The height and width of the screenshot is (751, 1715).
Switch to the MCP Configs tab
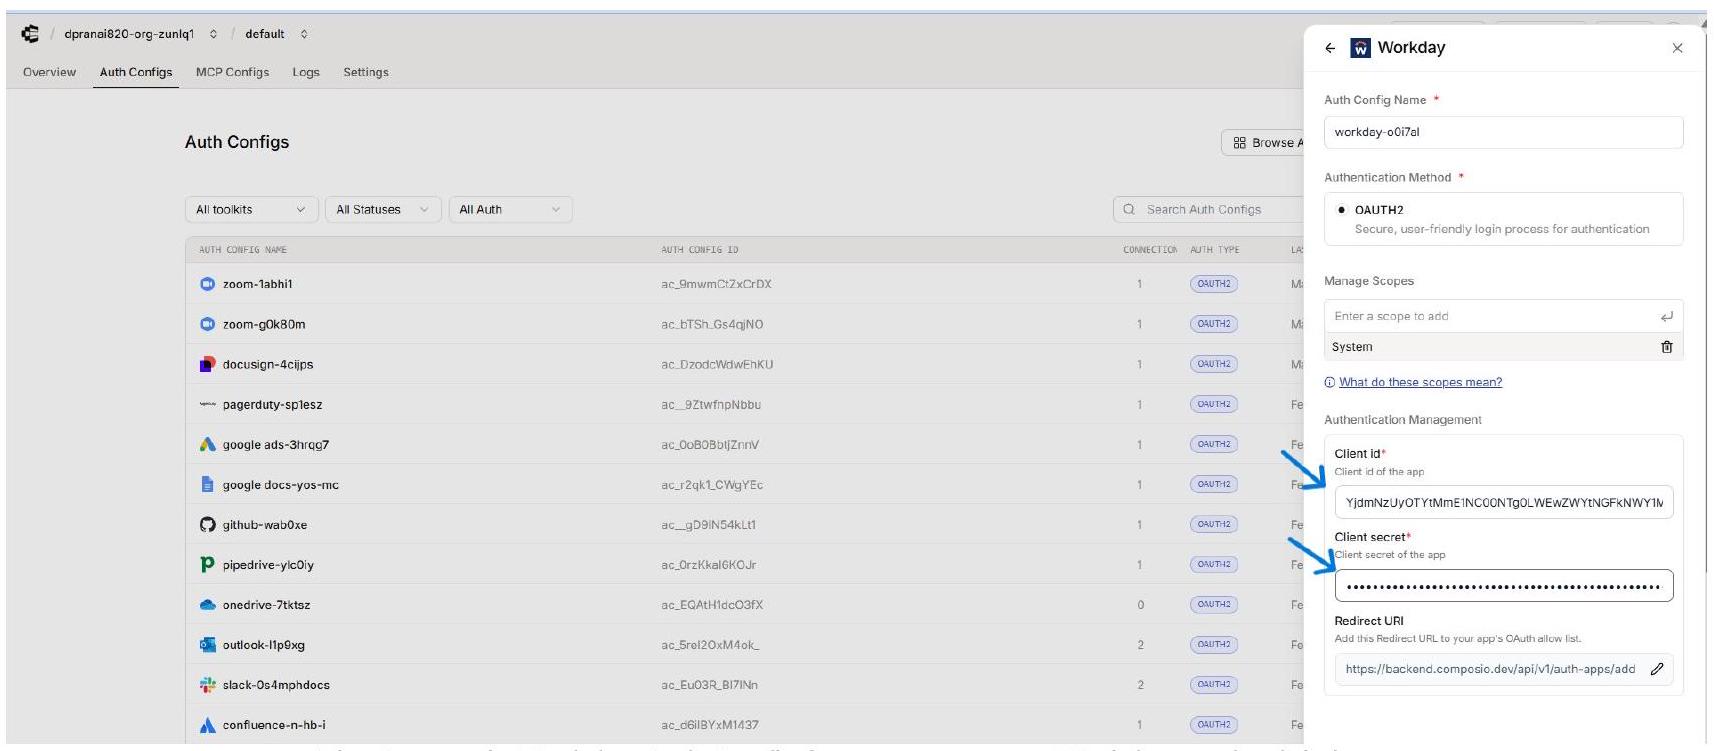[x=232, y=72]
